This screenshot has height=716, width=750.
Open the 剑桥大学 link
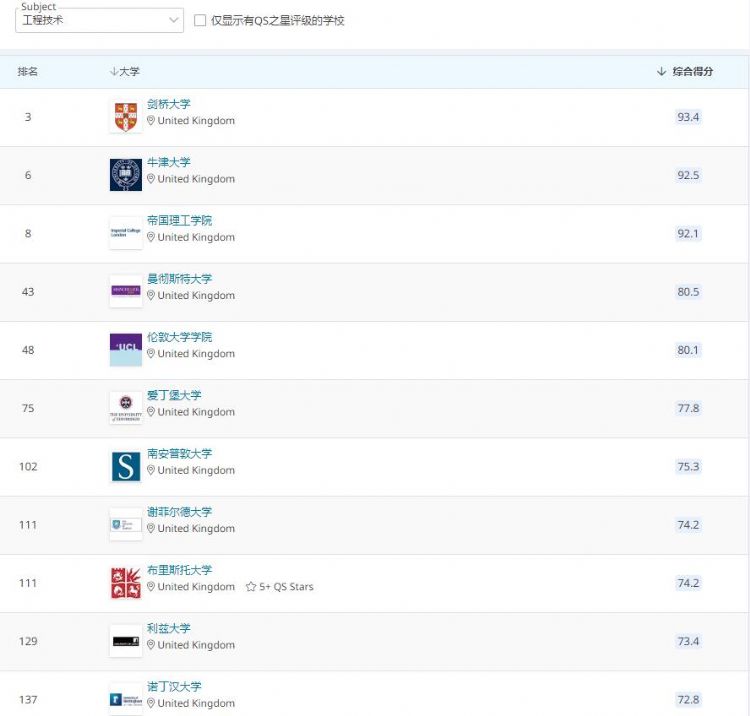coord(168,104)
